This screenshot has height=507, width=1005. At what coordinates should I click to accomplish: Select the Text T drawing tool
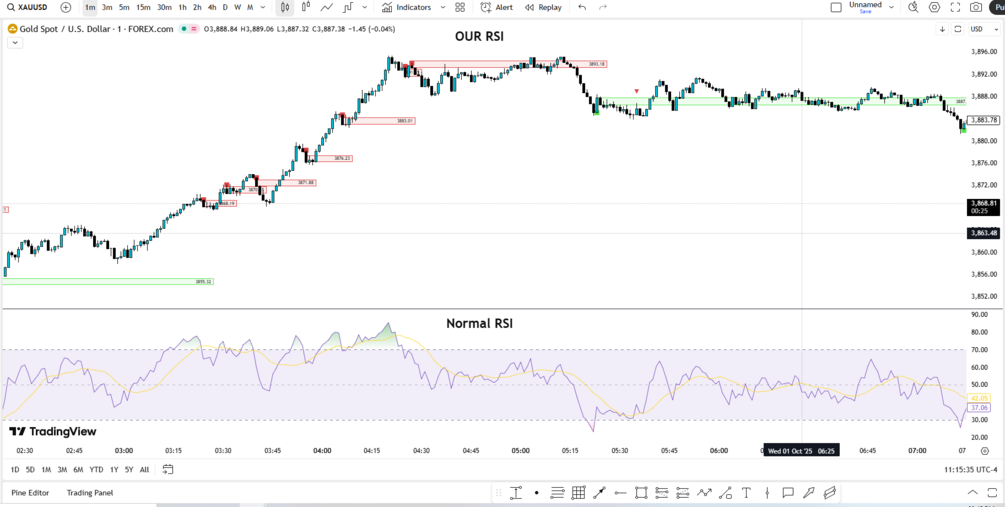[746, 493]
